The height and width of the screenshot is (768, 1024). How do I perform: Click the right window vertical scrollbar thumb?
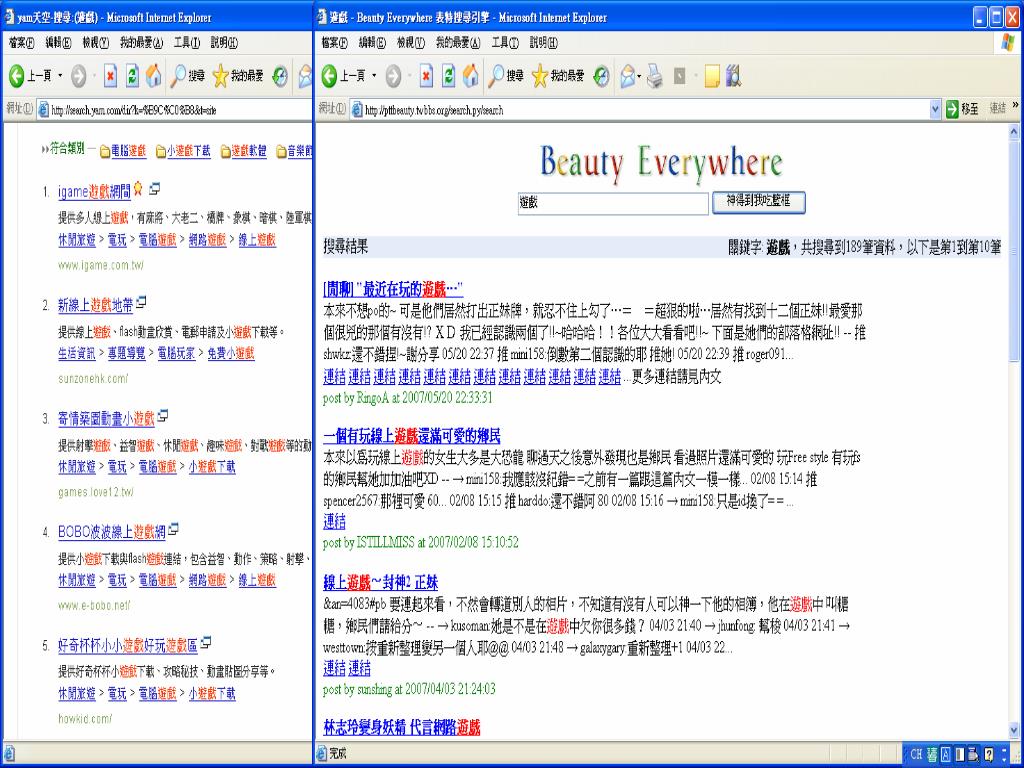1014,249
